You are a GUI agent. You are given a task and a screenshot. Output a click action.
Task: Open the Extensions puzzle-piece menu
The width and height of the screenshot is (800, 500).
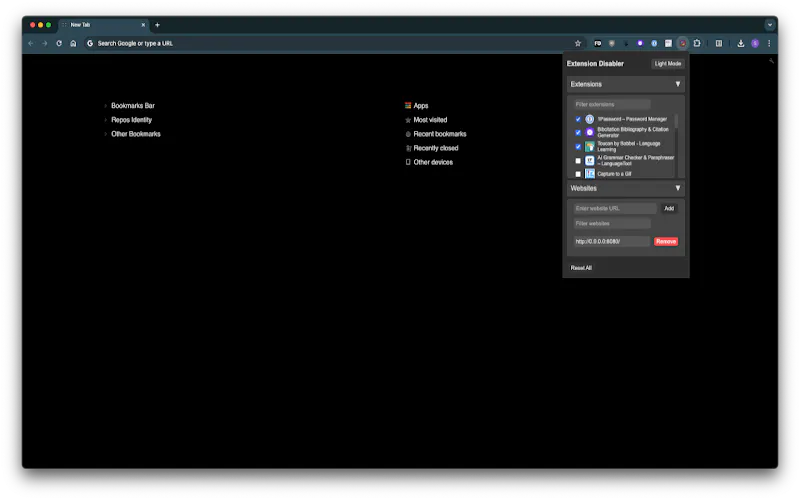click(697, 43)
